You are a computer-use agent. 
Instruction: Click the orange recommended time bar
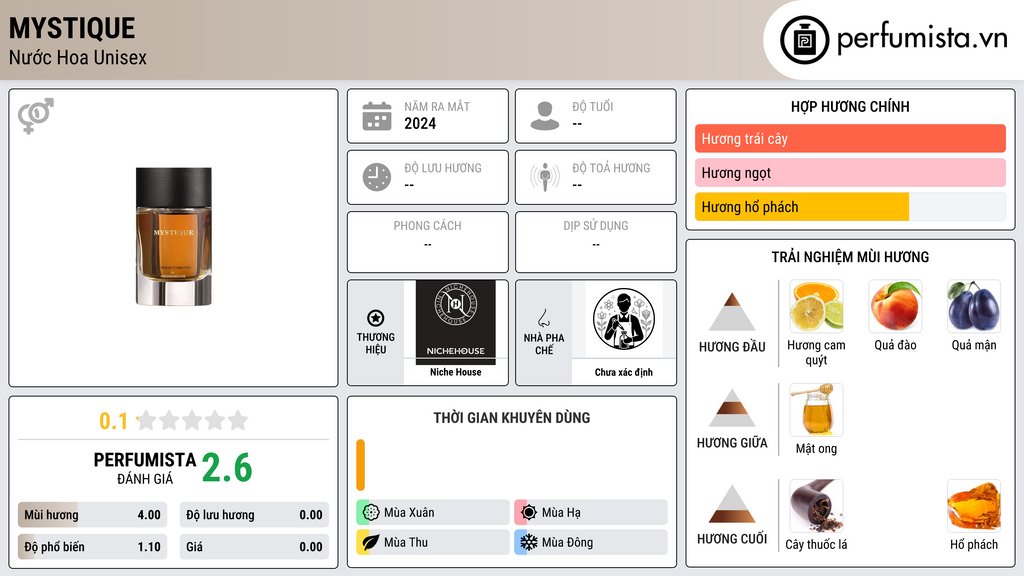pos(360,465)
